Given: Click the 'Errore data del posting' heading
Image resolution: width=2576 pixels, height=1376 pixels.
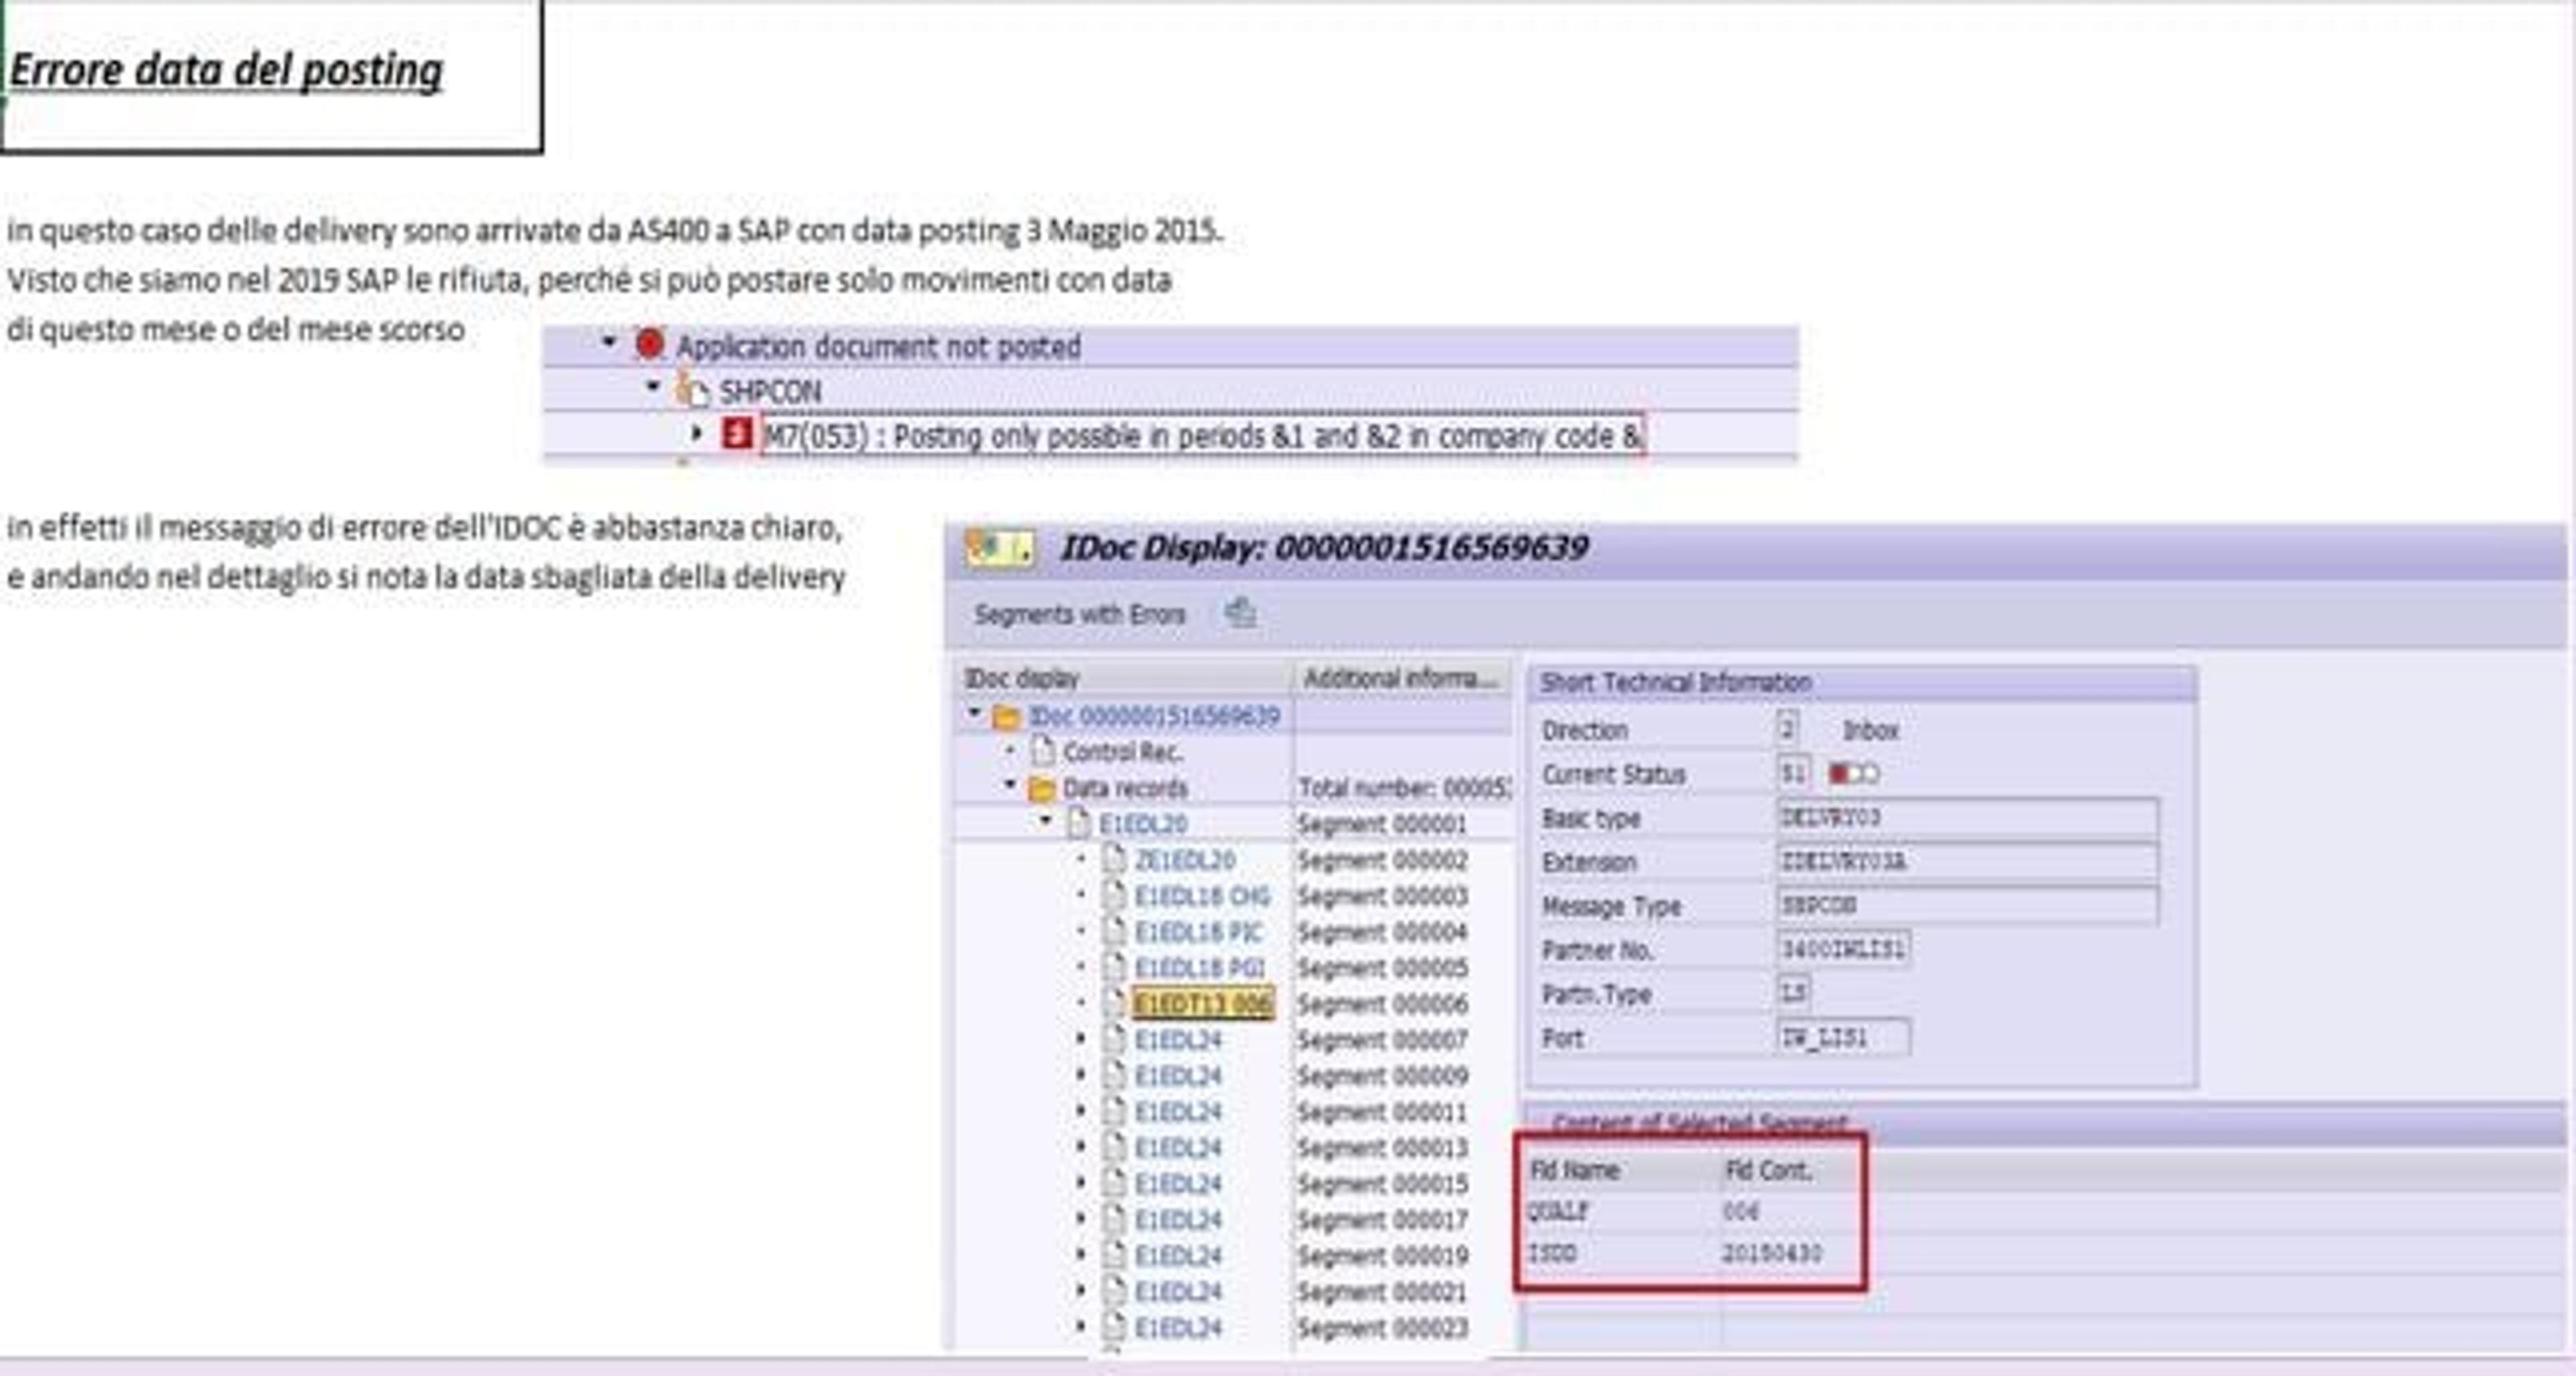Looking at the screenshot, I should 226,70.
